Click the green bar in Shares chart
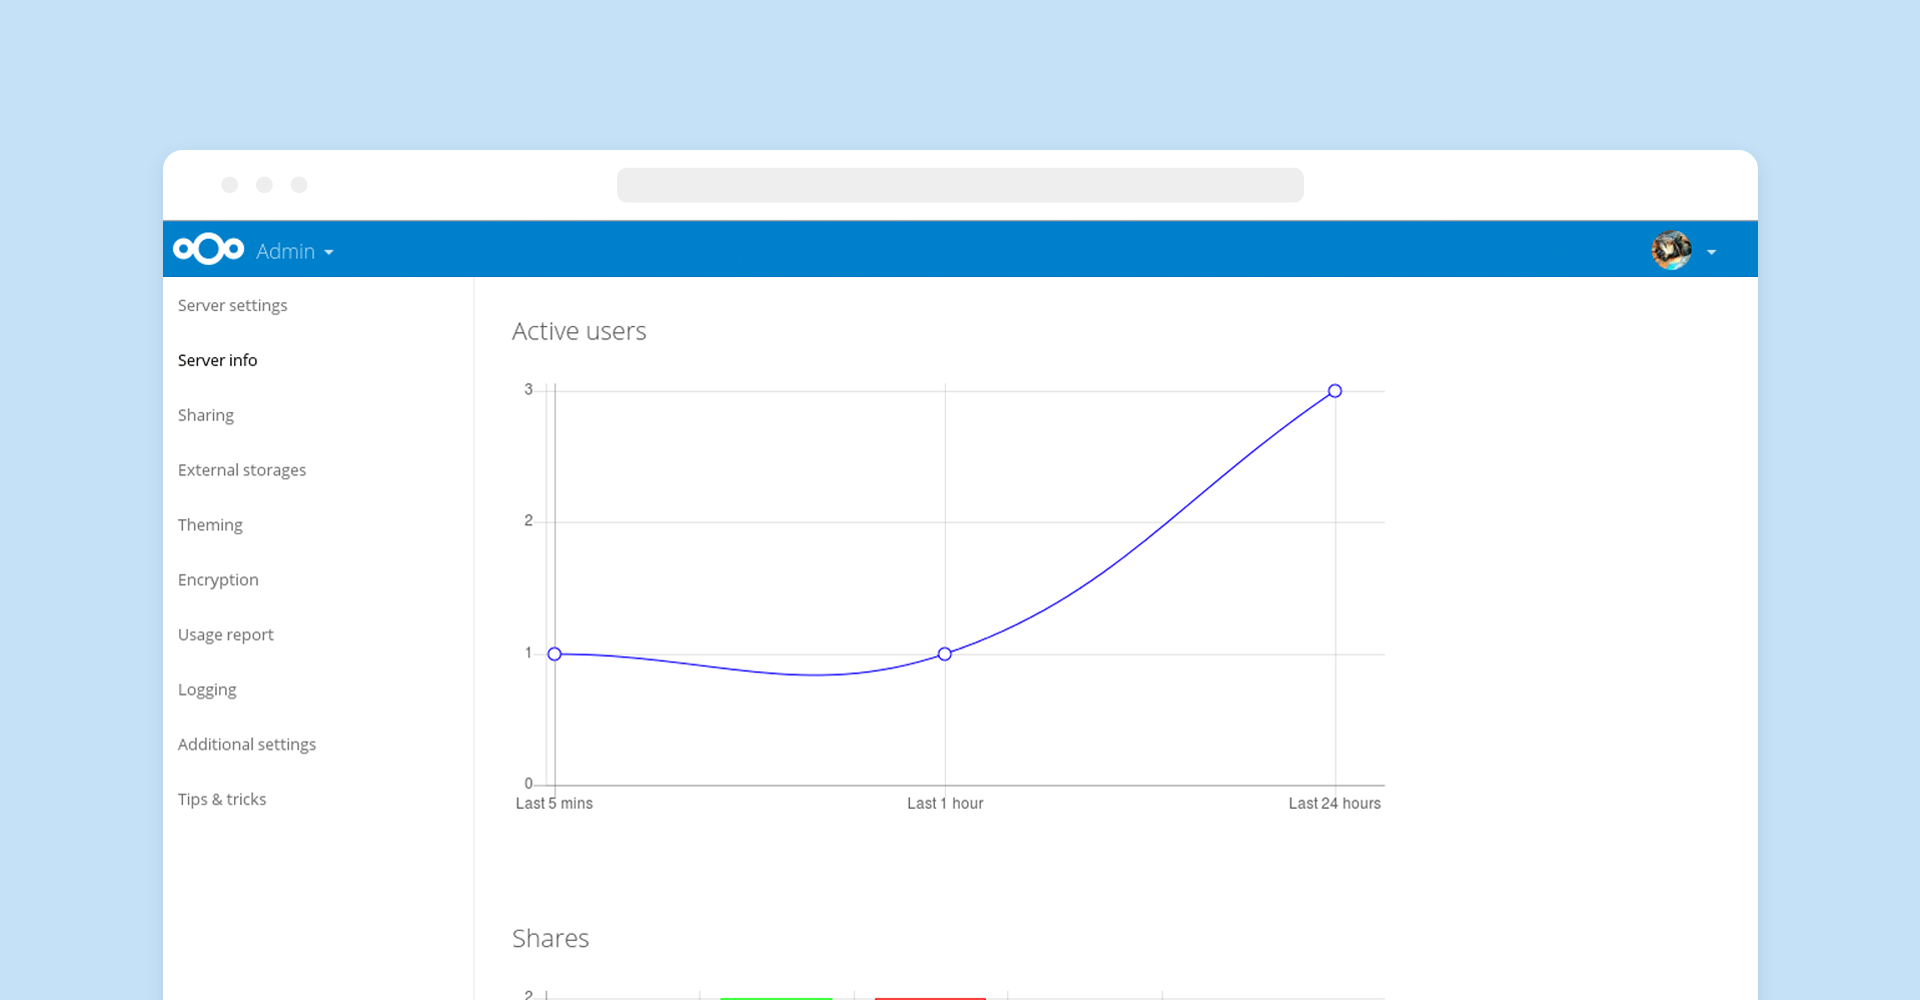 [776, 997]
